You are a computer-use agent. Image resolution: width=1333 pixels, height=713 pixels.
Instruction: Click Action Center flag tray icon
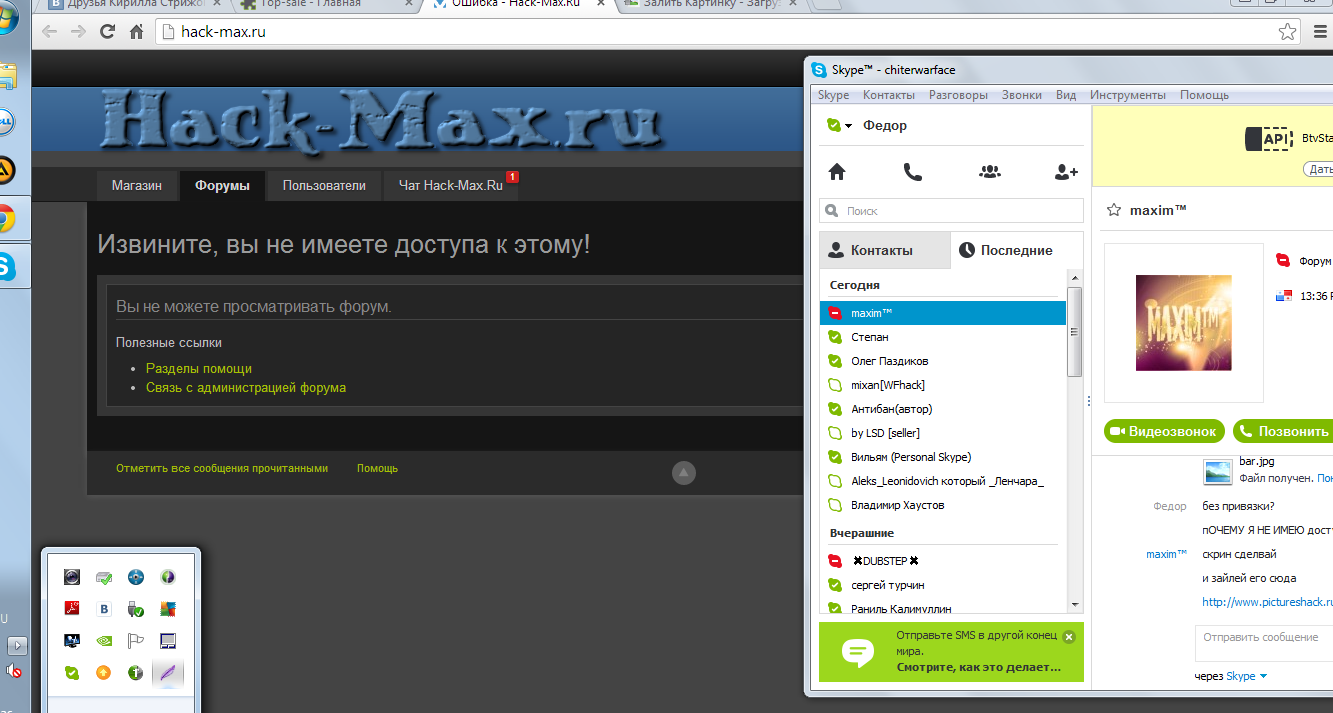point(136,640)
